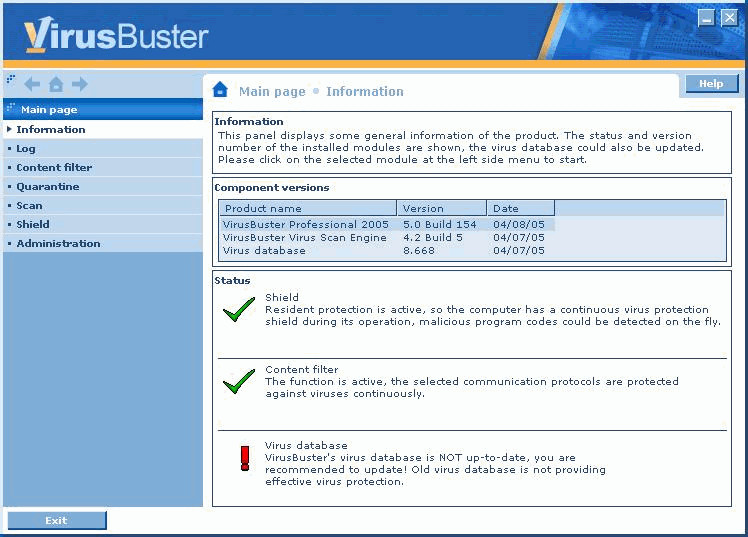Click the Component versions heading
Viewport: 748px width, 537px height.
point(272,187)
